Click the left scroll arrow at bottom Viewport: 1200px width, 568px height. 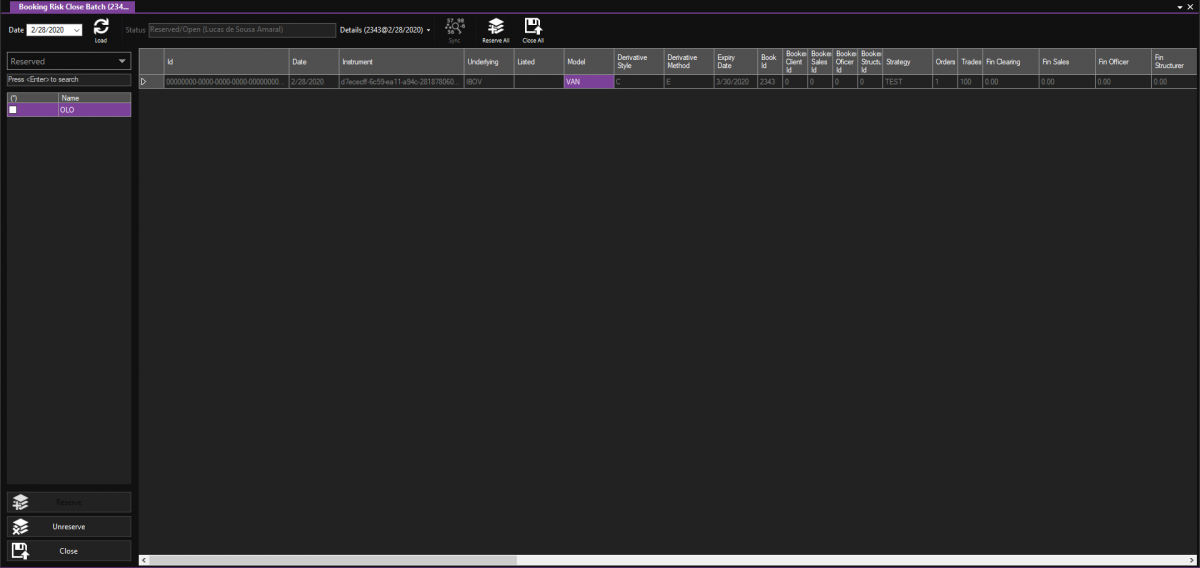click(143, 561)
